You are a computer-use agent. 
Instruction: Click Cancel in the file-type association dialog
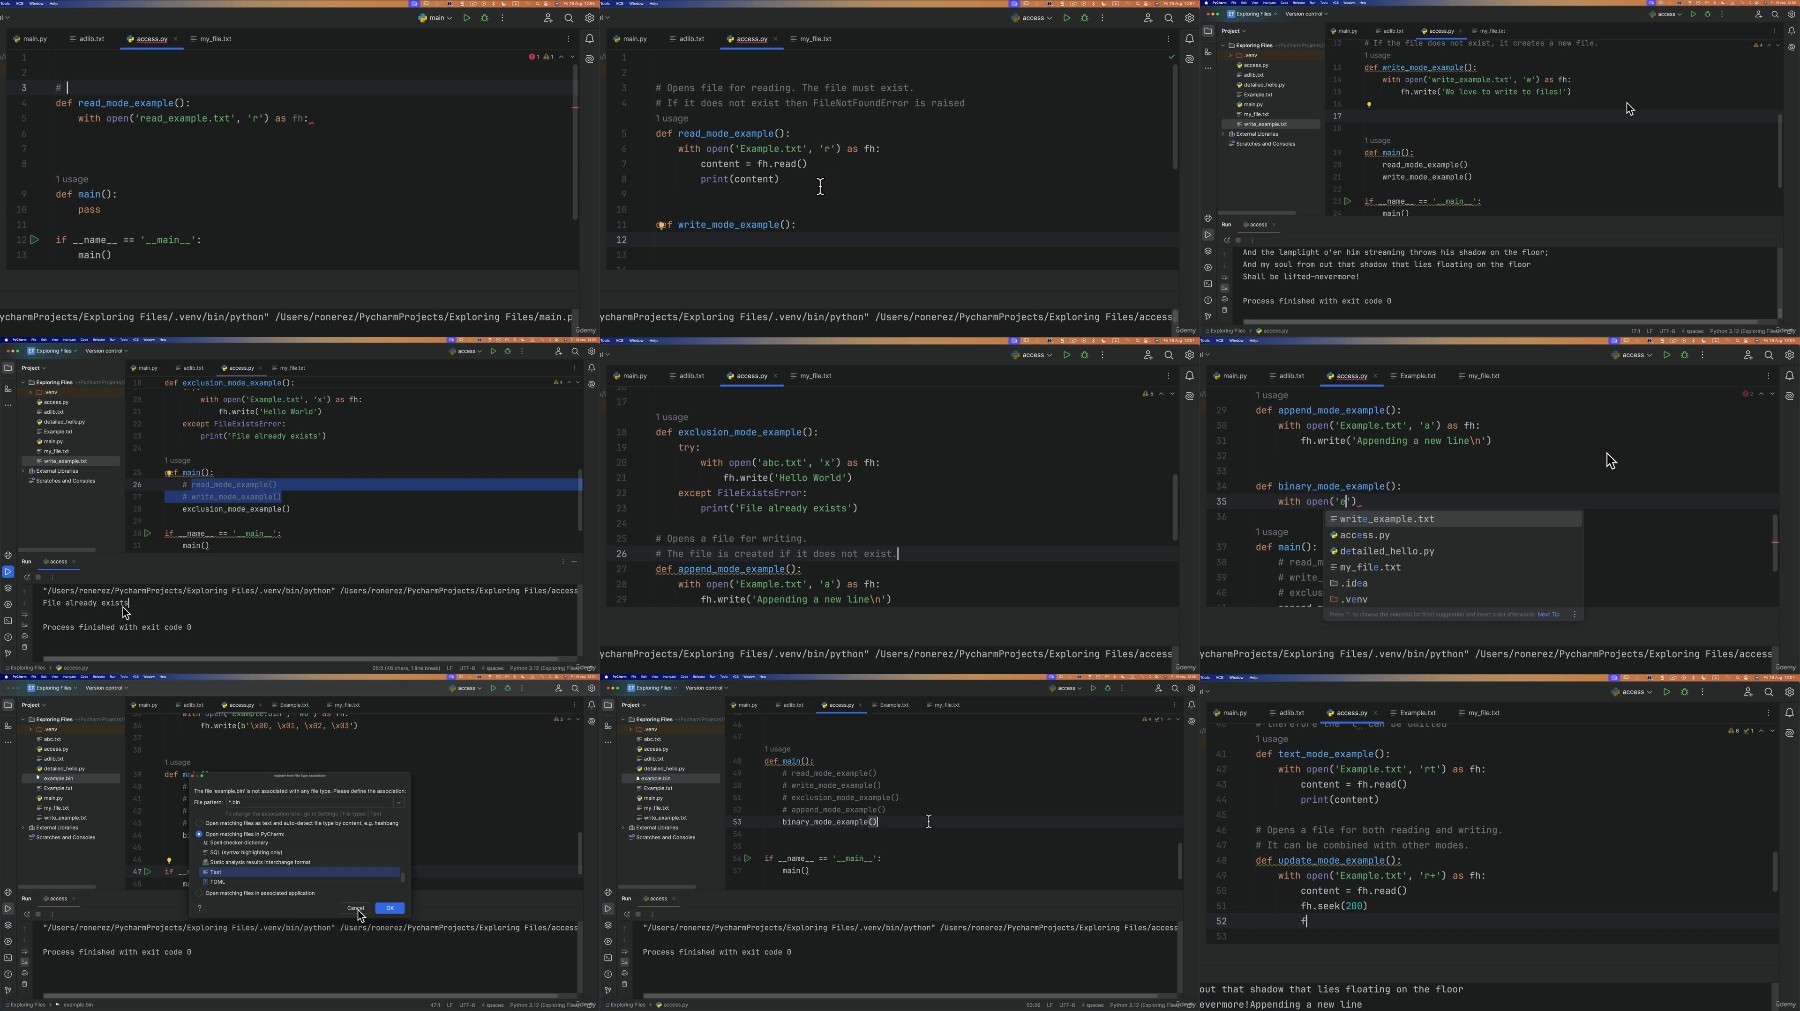click(x=356, y=908)
